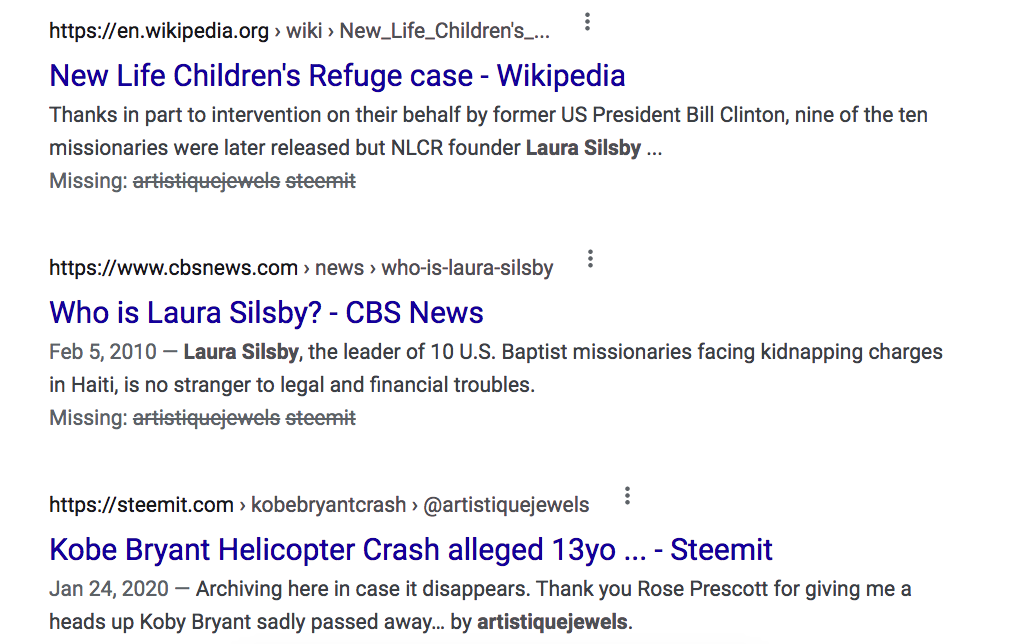Click struck-through artistiquejewels under Wikipedia result
This screenshot has width=1023, height=644.
(x=206, y=181)
